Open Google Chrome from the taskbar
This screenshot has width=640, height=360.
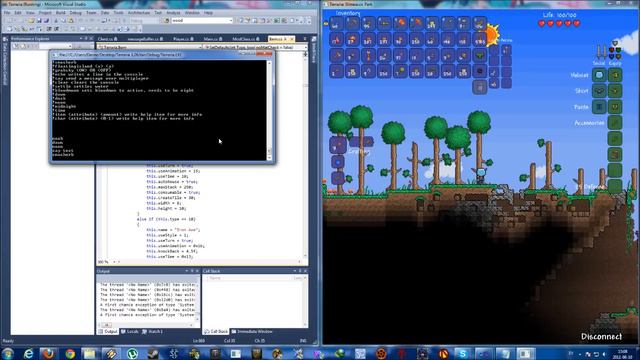point(70,353)
